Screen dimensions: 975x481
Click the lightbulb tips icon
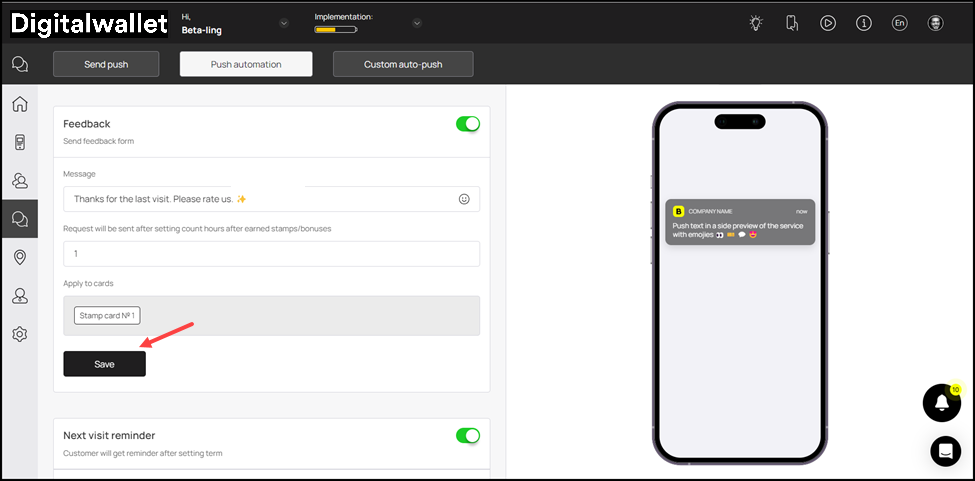[x=756, y=23]
